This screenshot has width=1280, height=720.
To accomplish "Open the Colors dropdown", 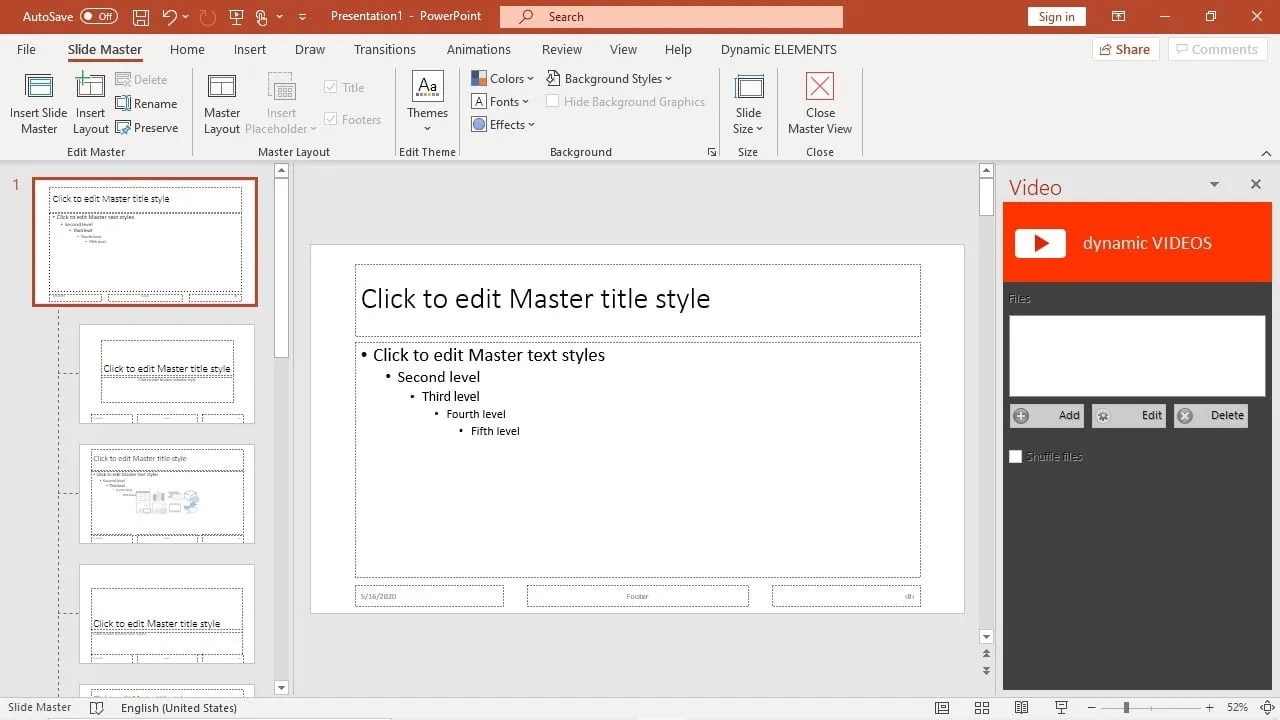I will [503, 78].
